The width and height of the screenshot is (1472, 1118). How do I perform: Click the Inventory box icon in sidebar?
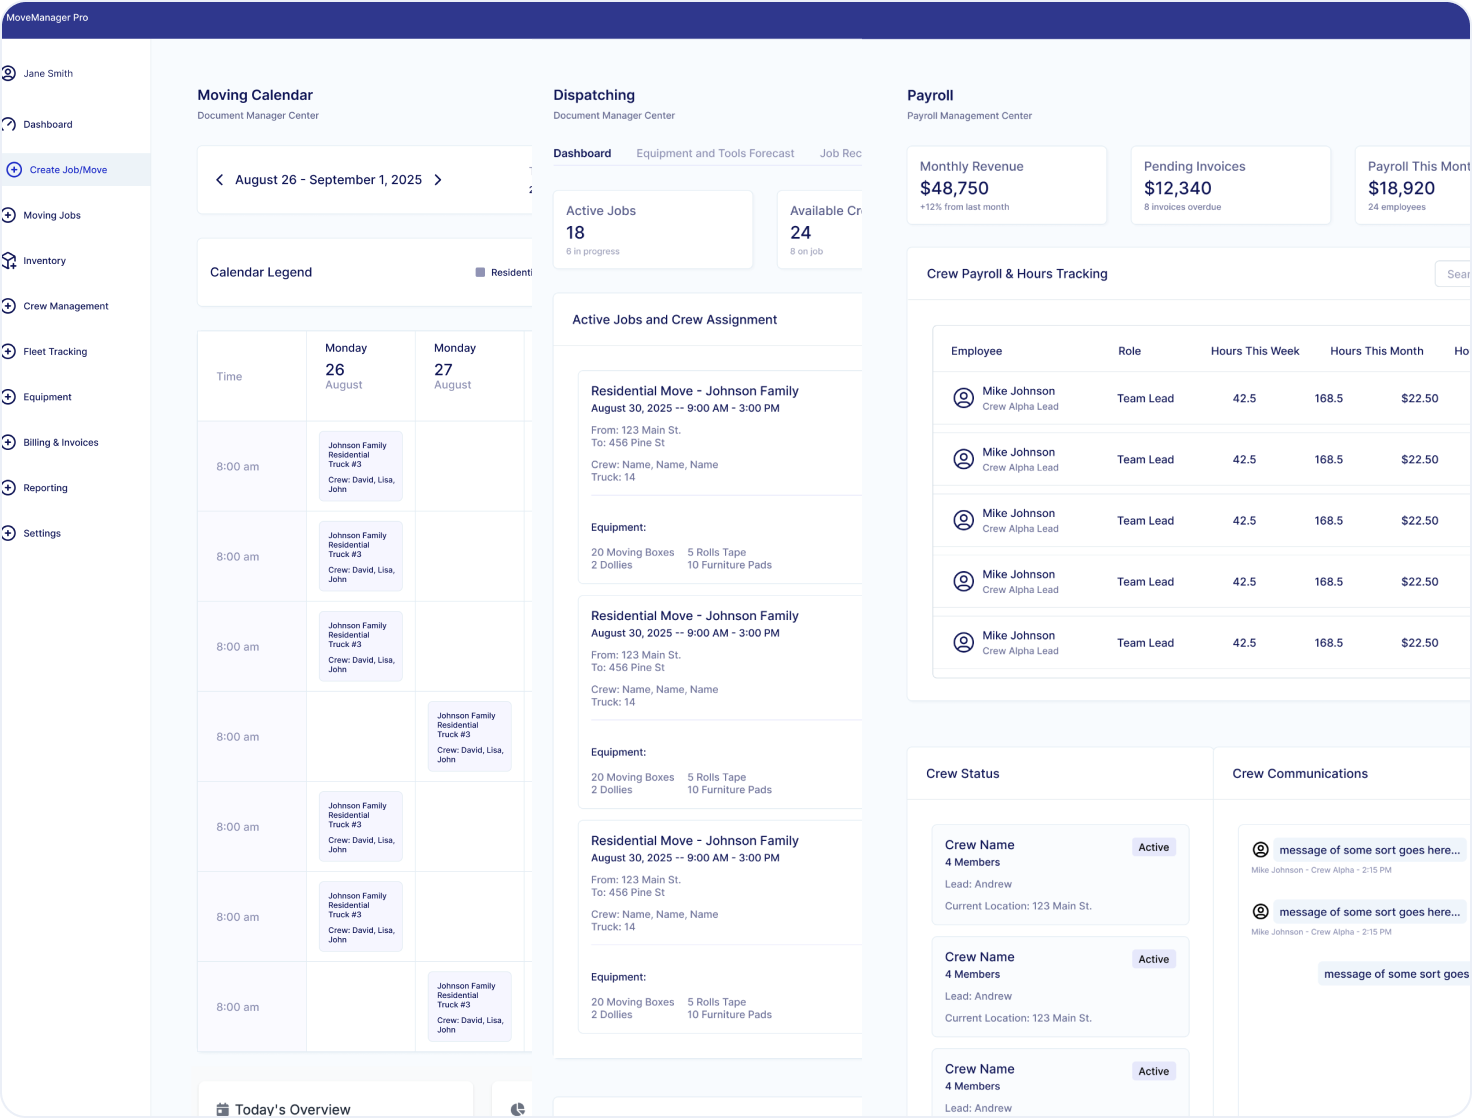(x=9, y=261)
